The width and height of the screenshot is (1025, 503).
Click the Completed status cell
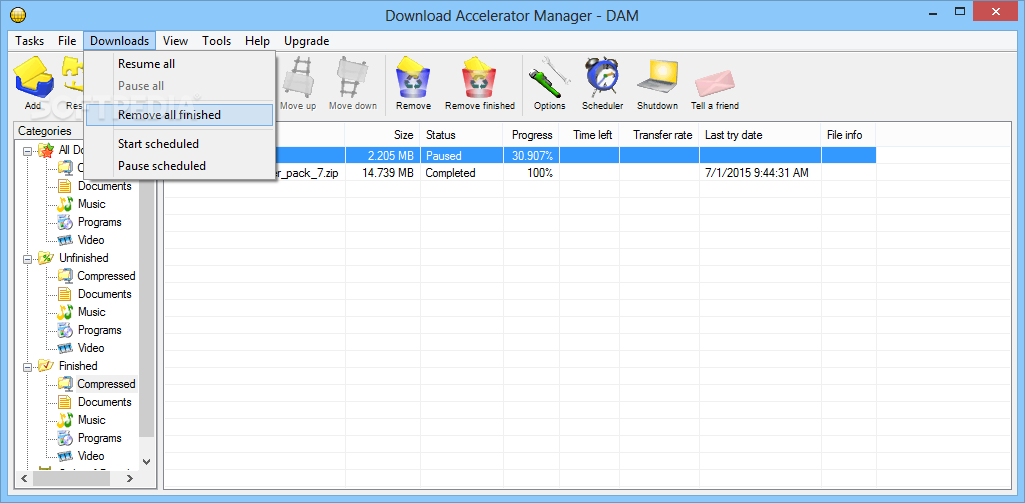click(462, 173)
